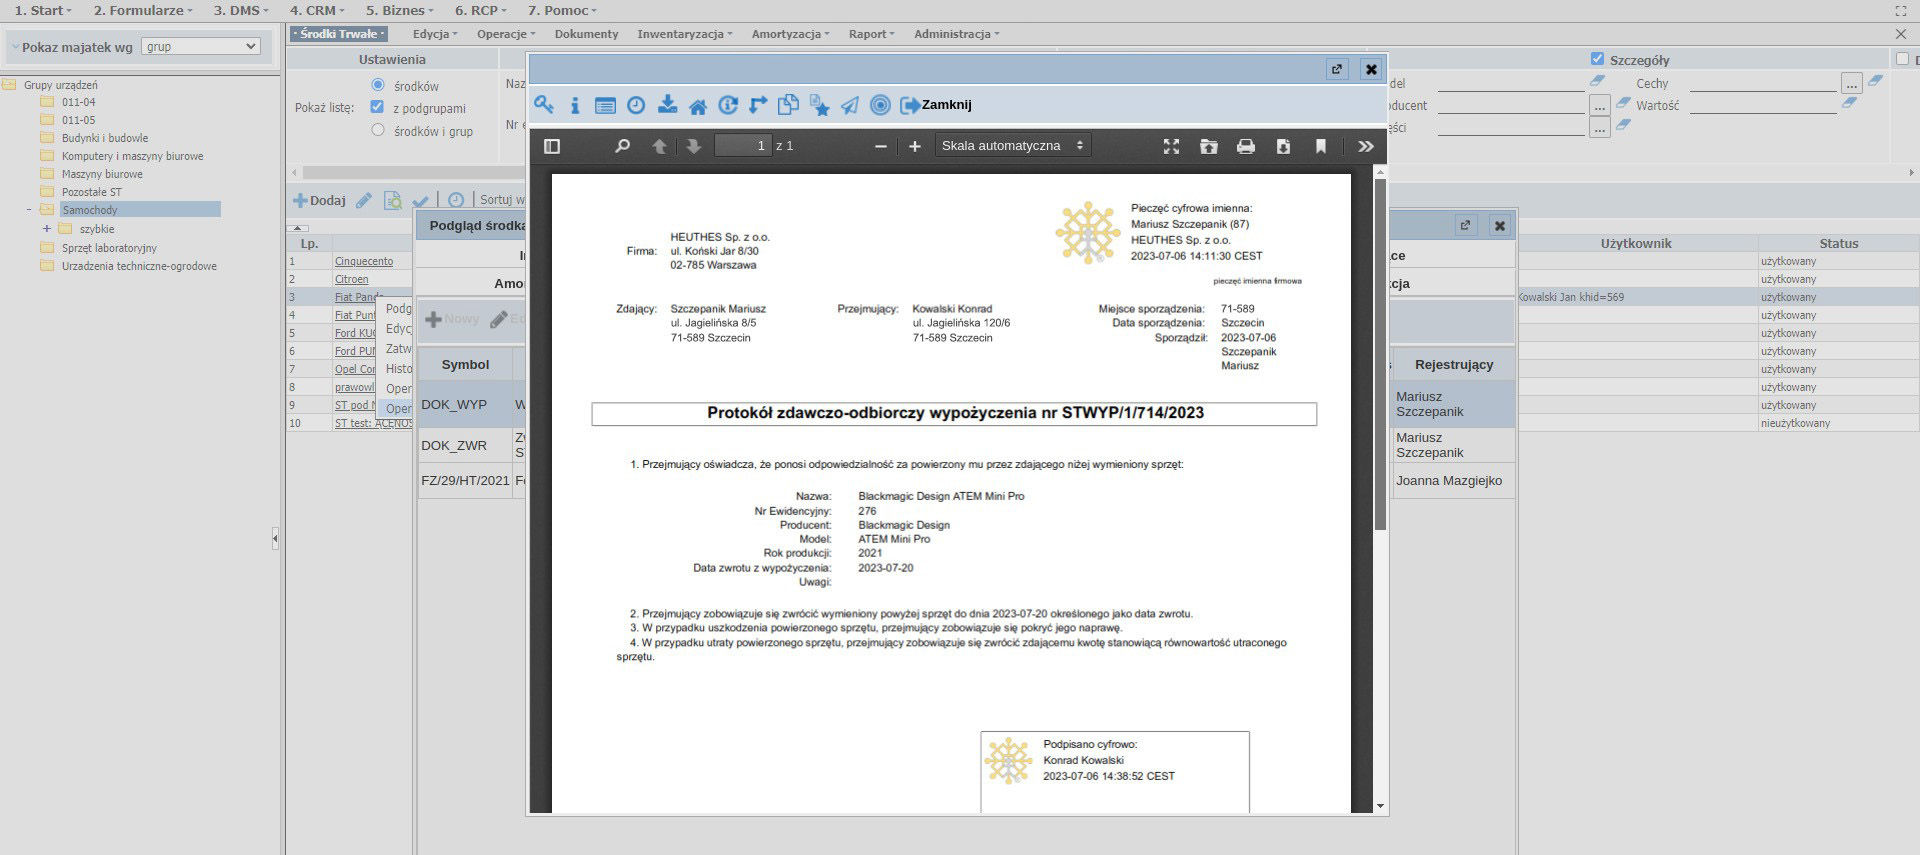Download the PDF file
The image size is (1920, 855).
coord(1283,146)
